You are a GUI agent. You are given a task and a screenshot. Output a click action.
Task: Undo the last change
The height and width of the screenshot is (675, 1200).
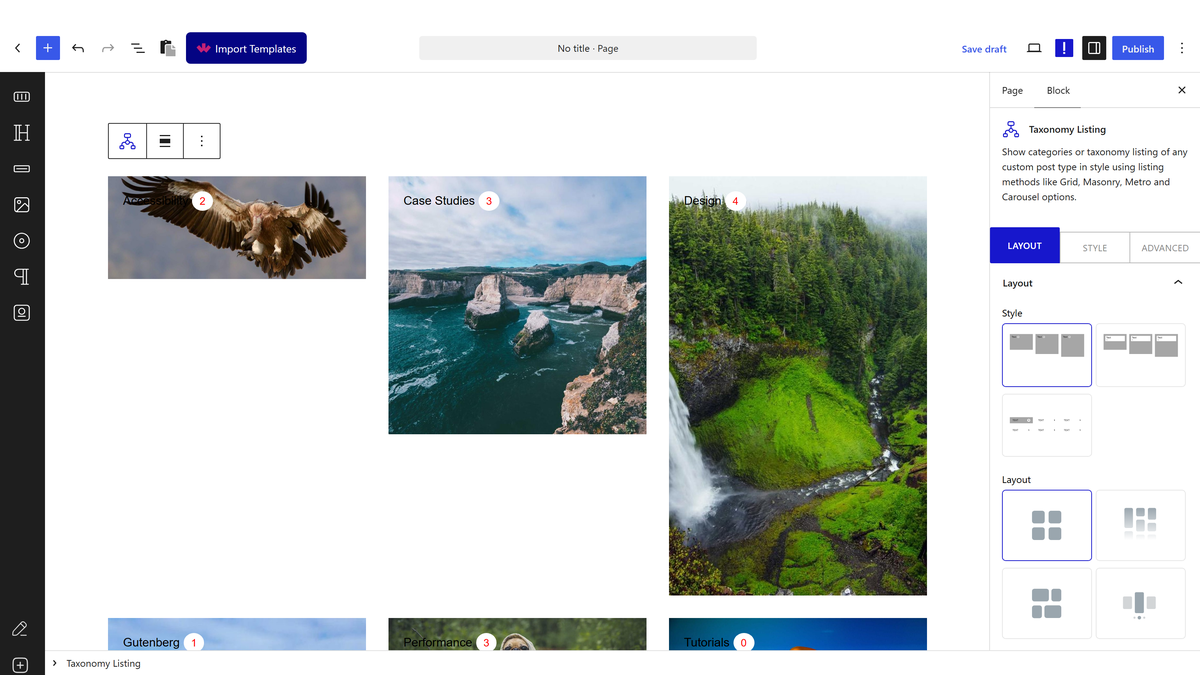pos(78,48)
